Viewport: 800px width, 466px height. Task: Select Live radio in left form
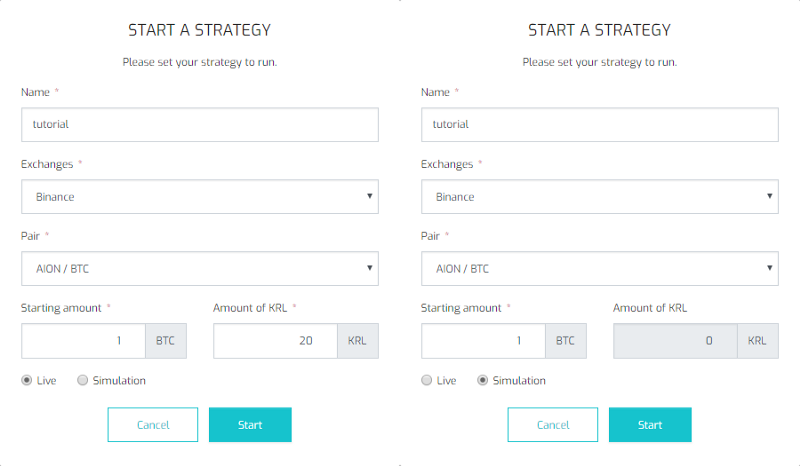pos(27,380)
